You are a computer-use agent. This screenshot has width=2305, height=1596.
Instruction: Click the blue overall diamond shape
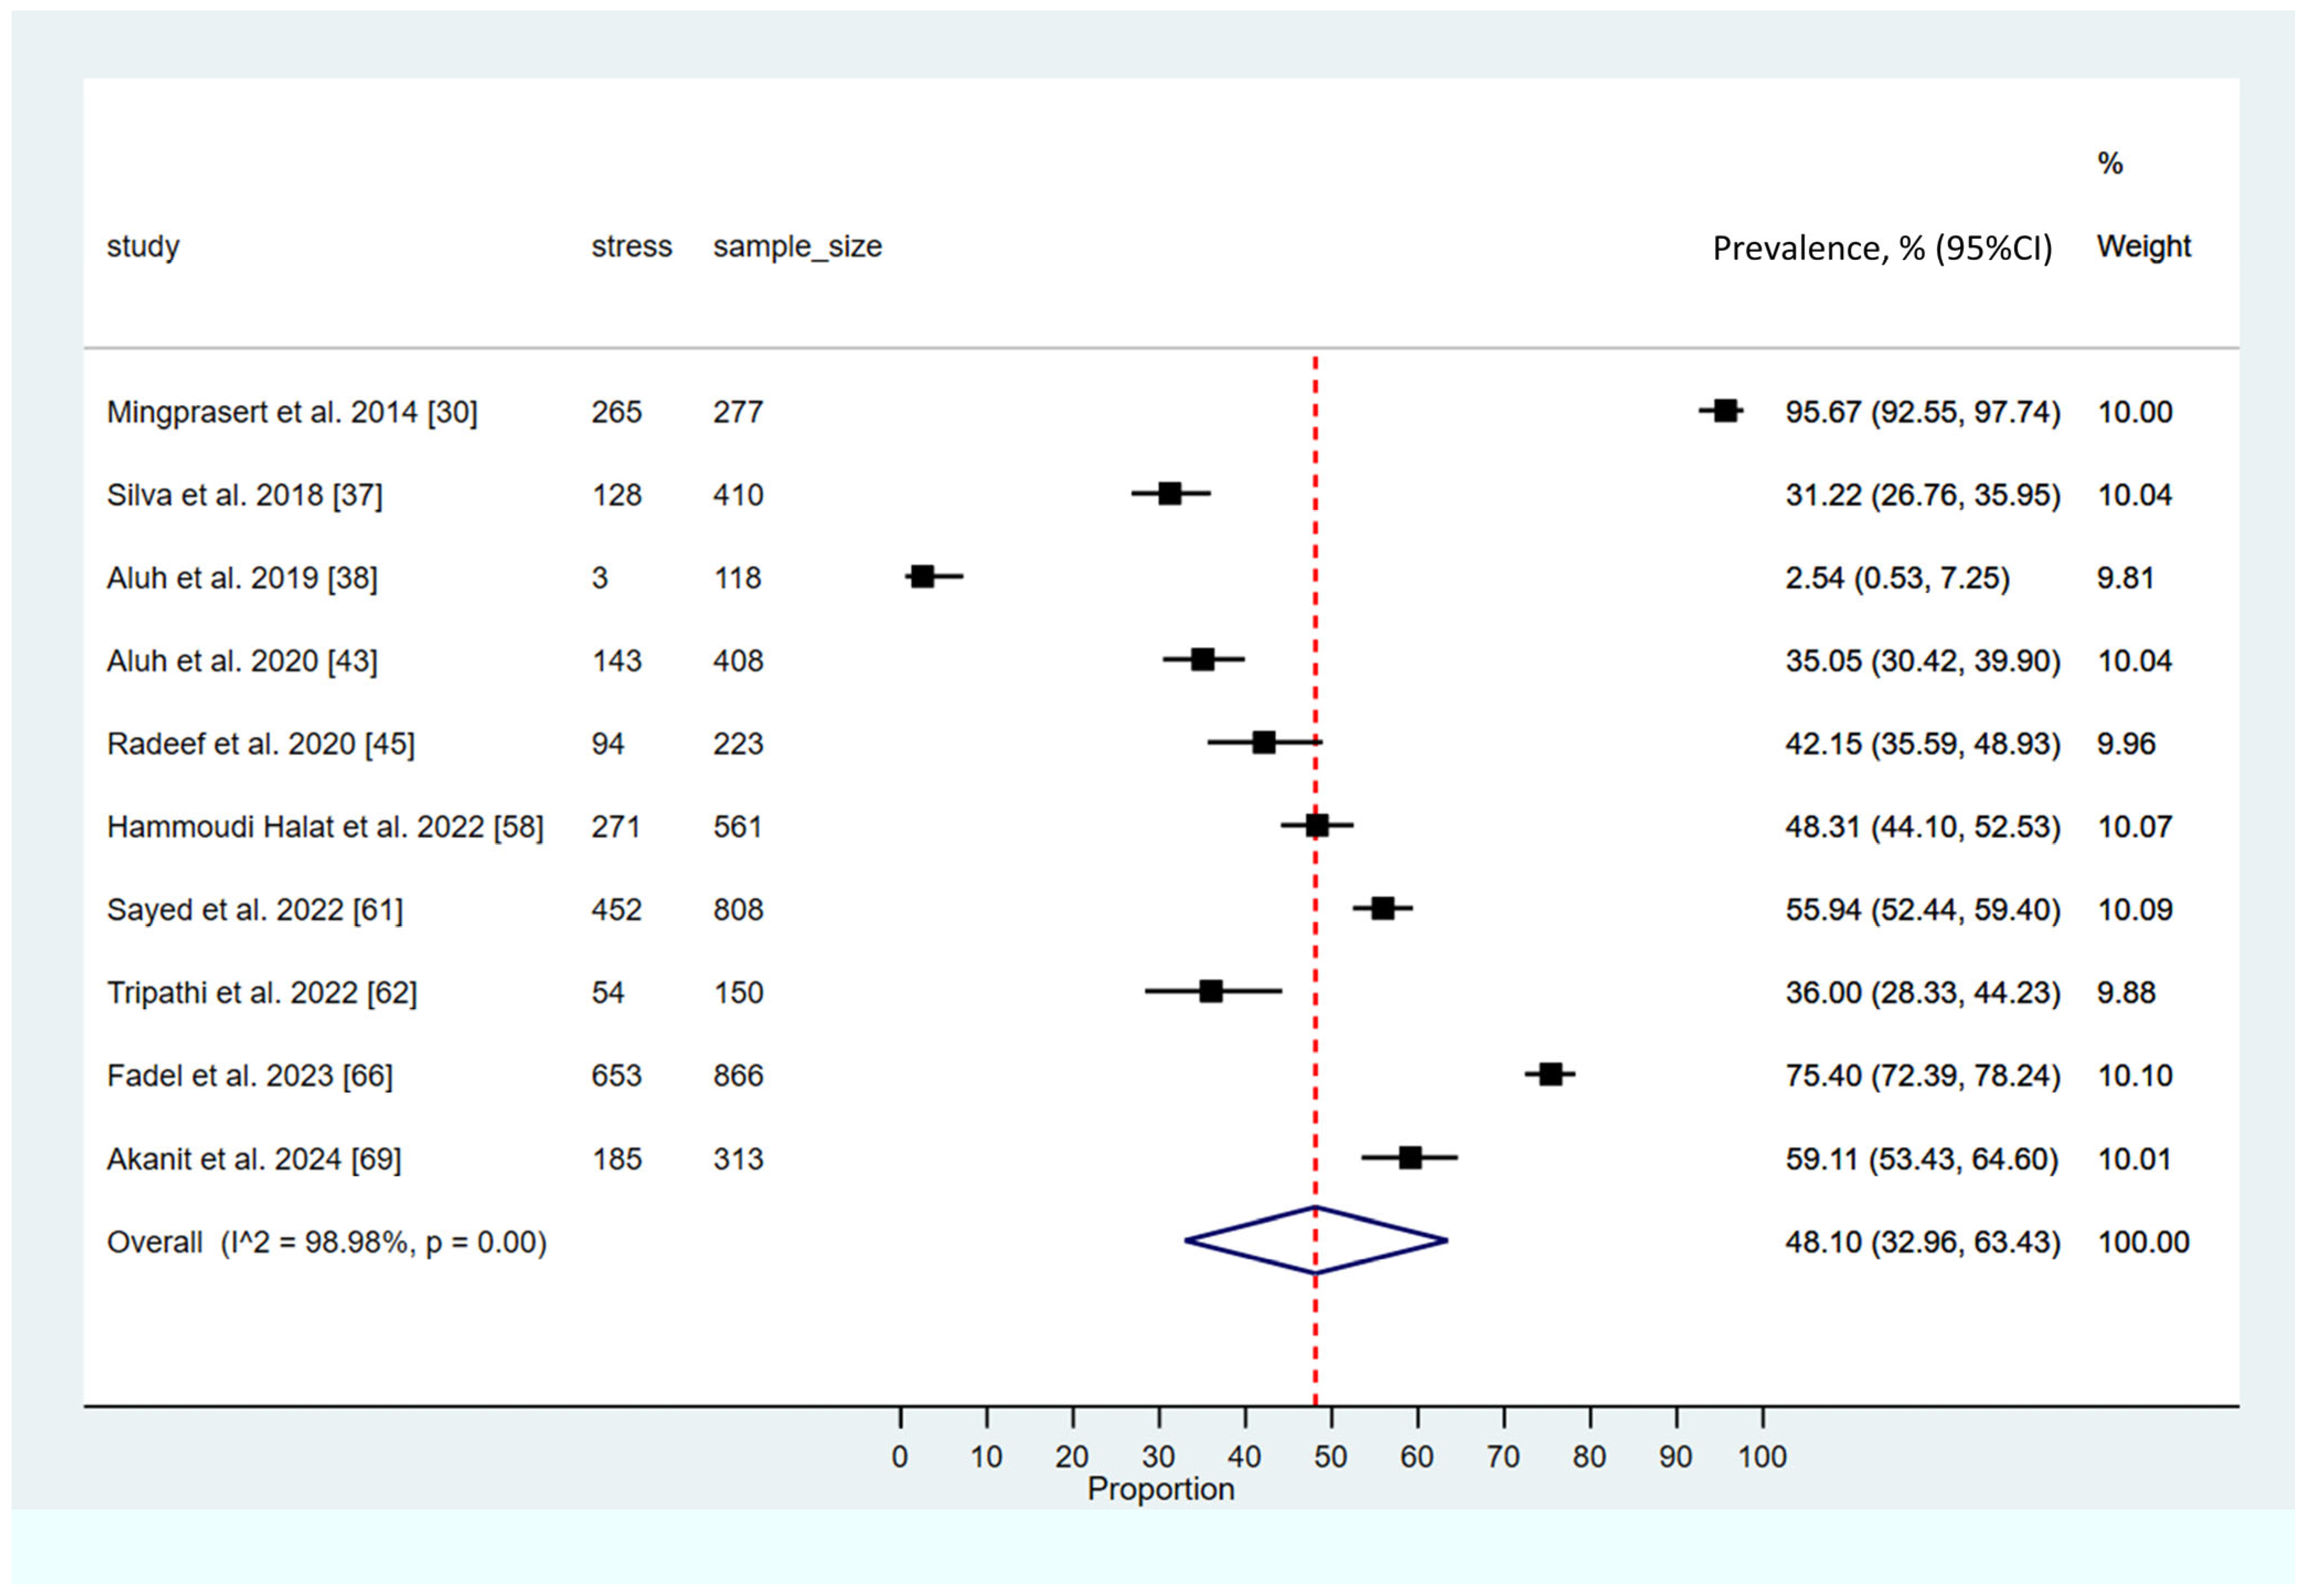coord(1316,1241)
